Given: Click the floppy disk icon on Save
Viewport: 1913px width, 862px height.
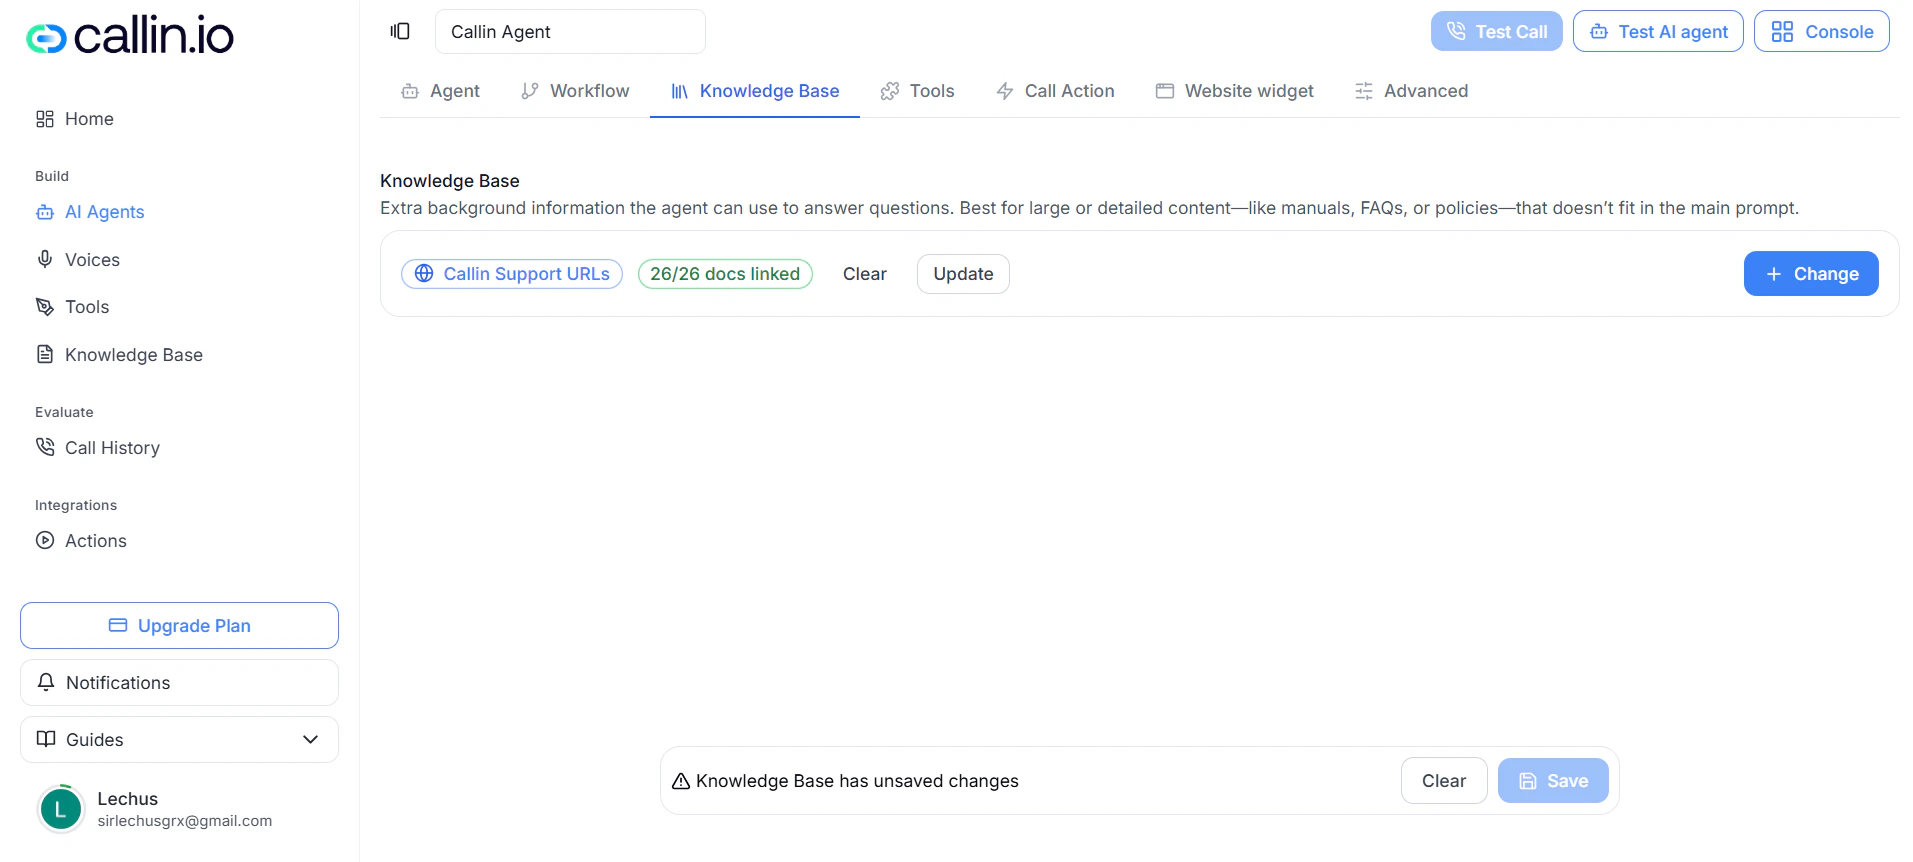Looking at the screenshot, I should click(x=1528, y=781).
